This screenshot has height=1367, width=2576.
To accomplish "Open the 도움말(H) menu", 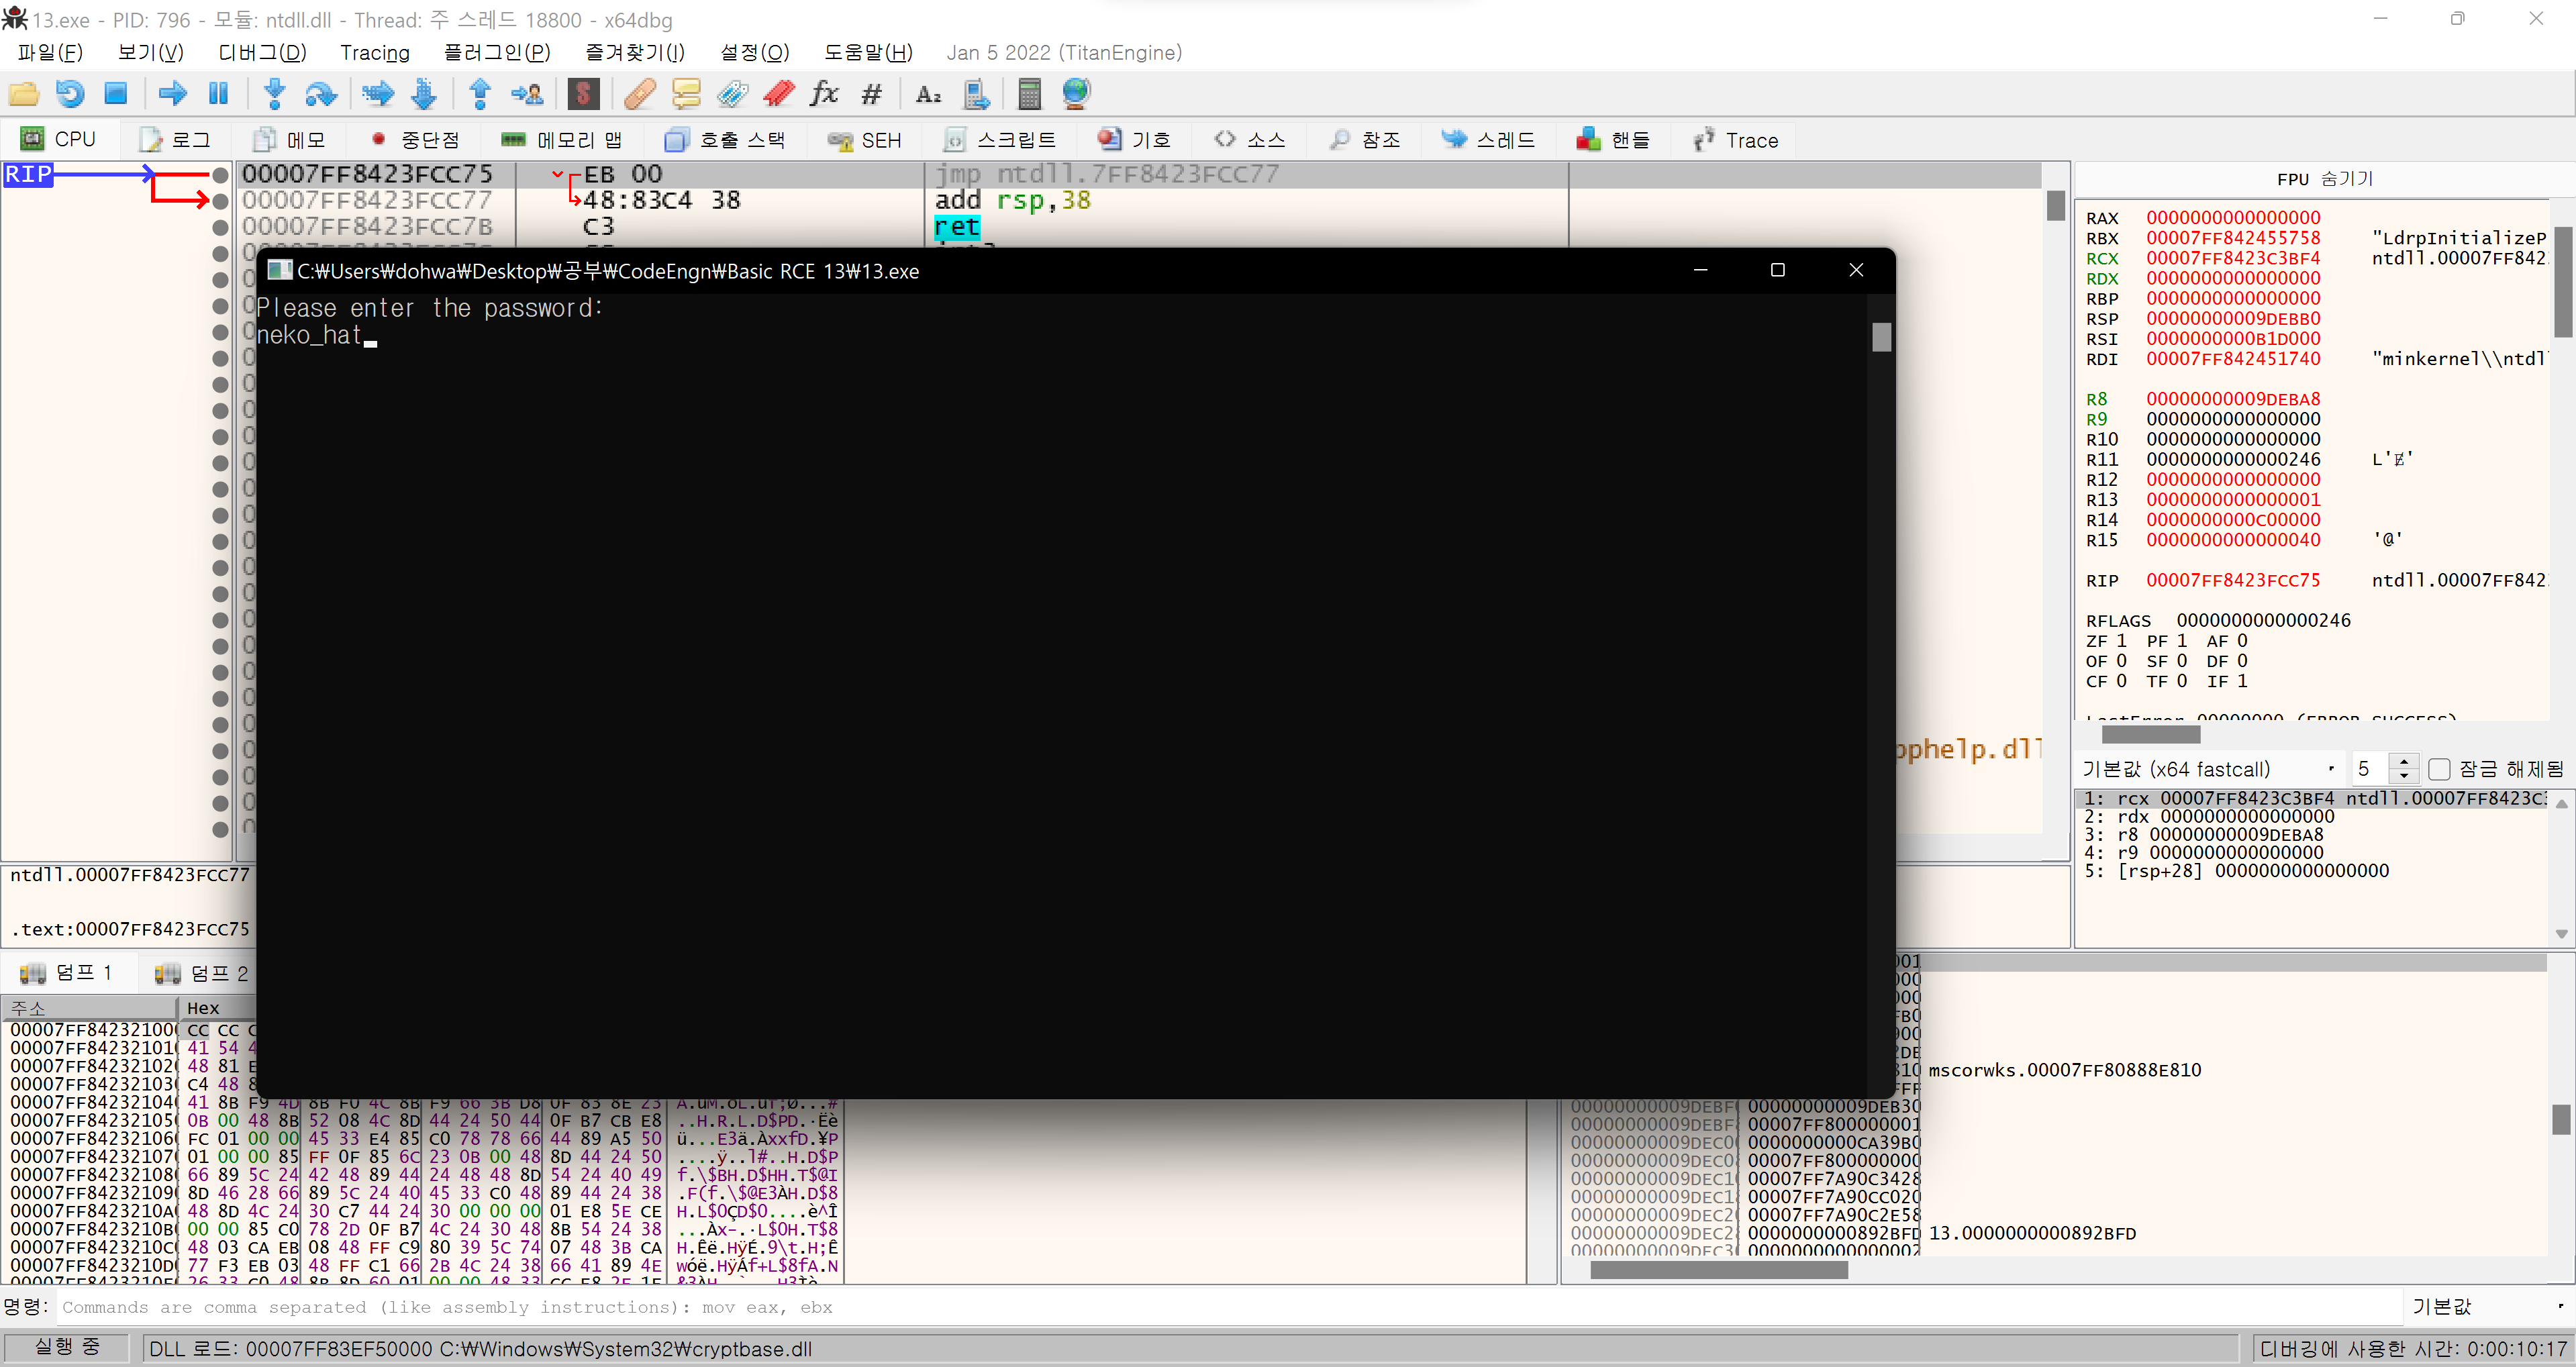I will pos(868,52).
